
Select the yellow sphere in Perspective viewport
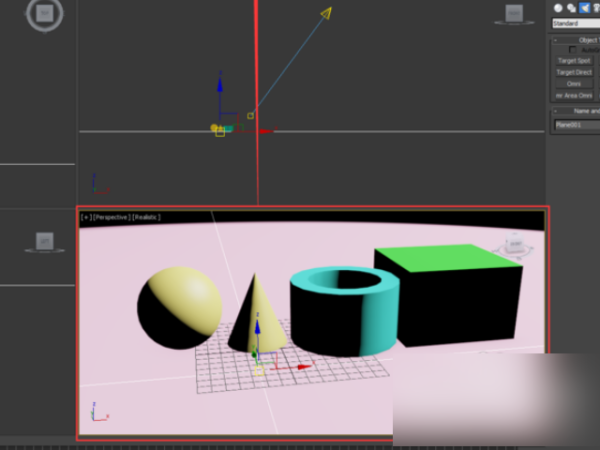click(x=179, y=308)
